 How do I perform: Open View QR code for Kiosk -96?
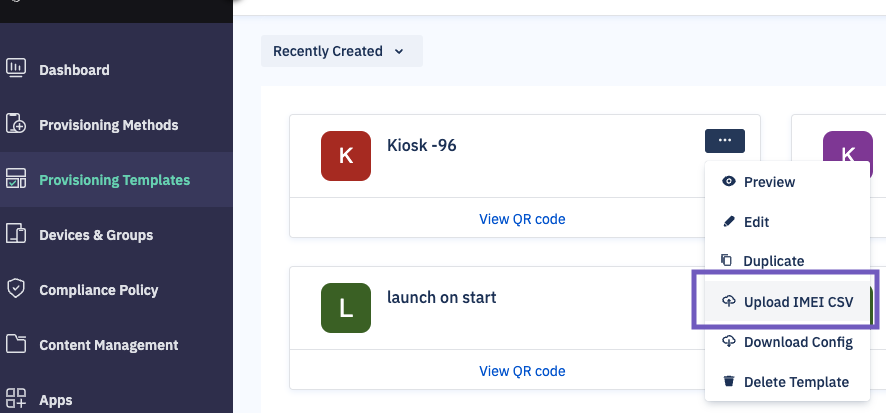522,219
